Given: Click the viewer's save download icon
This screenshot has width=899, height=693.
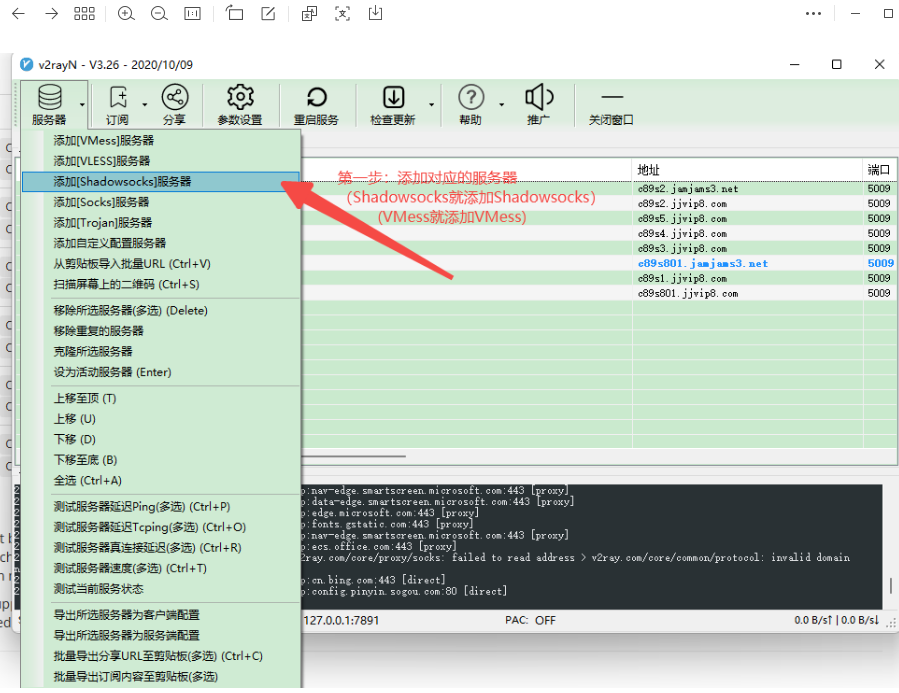Looking at the screenshot, I should click(376, 13).
